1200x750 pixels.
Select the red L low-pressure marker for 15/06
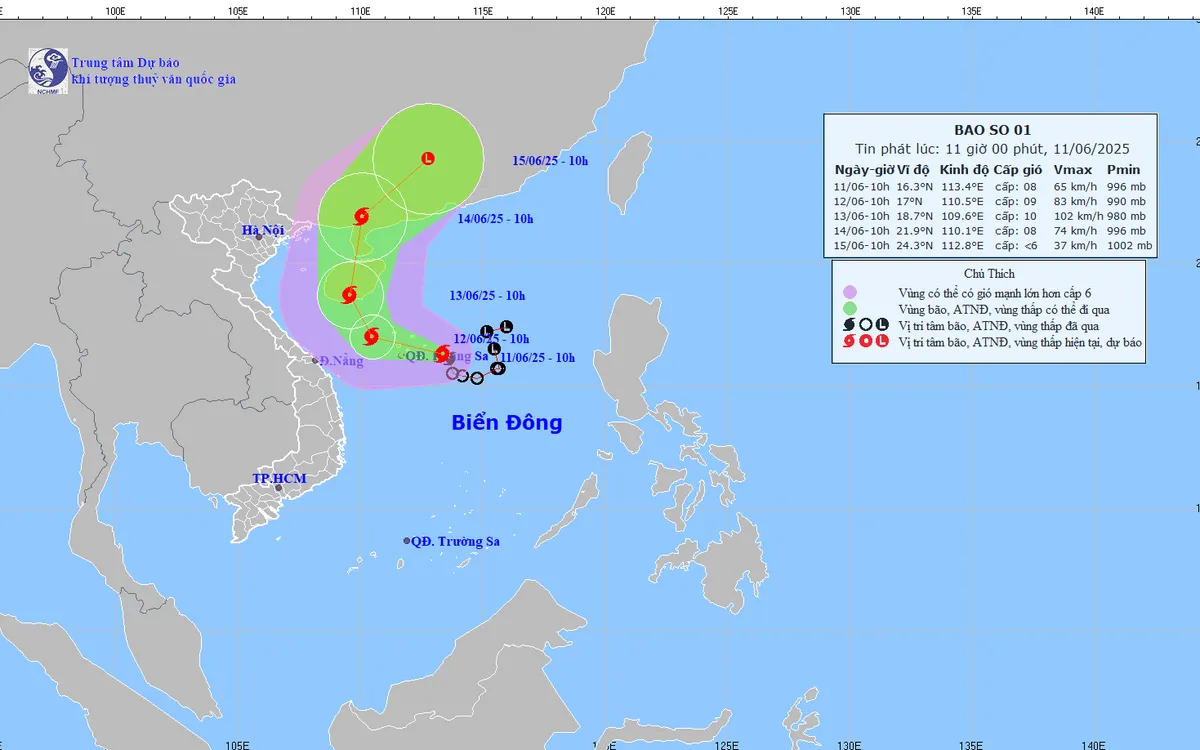click(428, 158)
